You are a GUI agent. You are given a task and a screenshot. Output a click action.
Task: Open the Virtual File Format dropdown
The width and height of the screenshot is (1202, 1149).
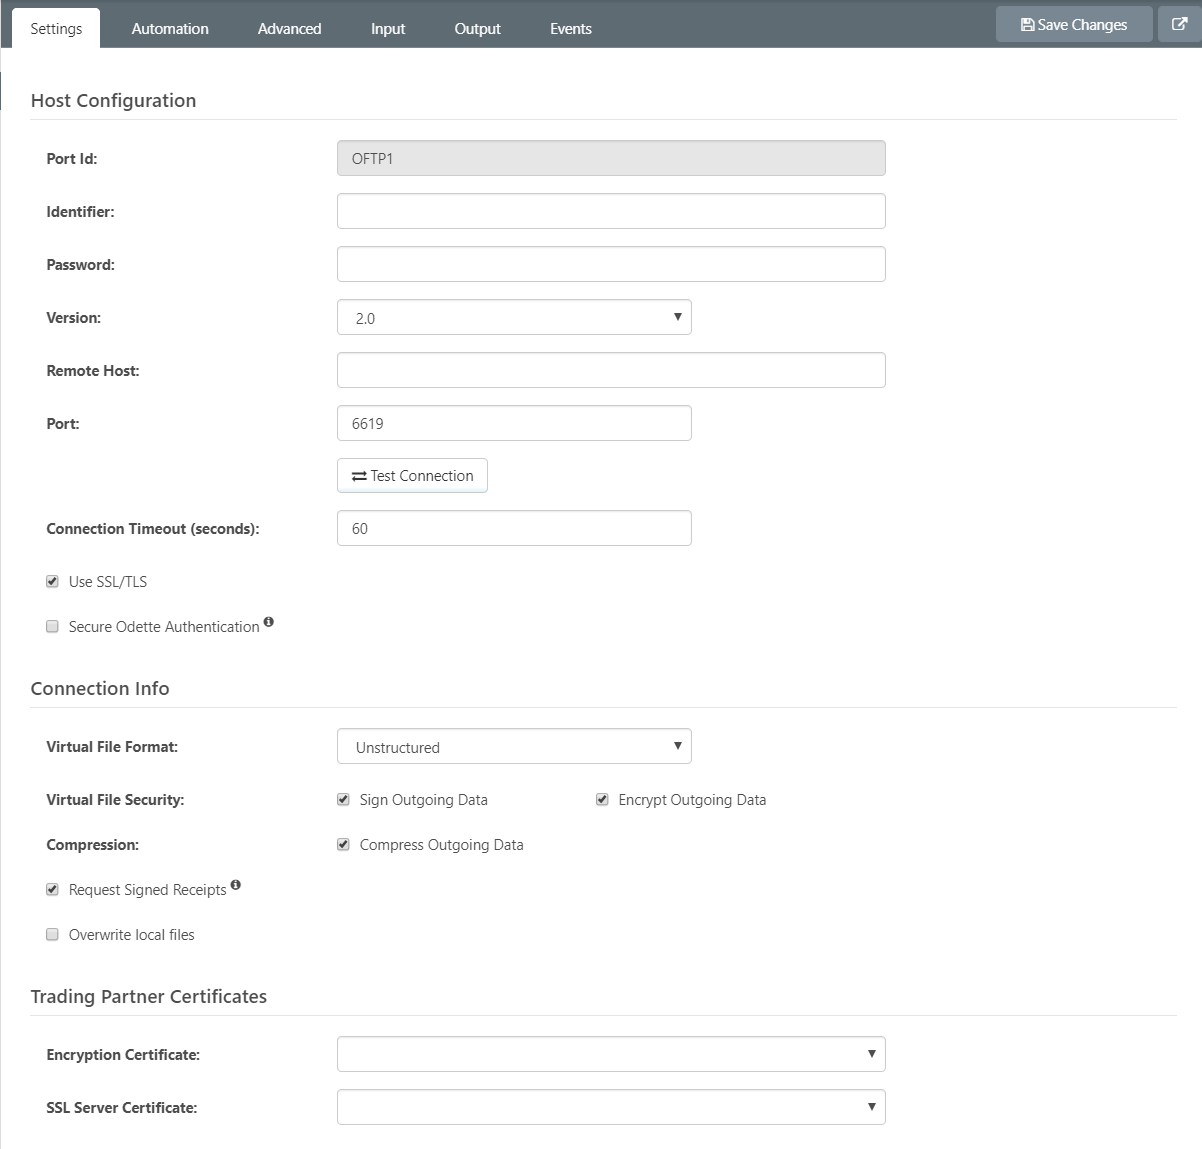514,746
